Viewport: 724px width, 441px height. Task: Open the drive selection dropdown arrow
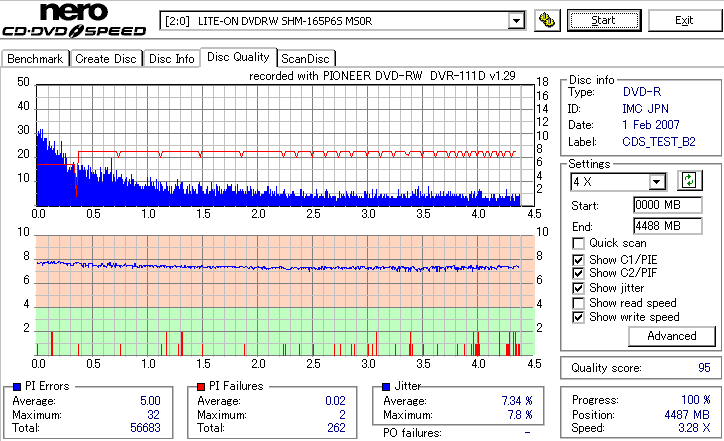coord(516,21)
